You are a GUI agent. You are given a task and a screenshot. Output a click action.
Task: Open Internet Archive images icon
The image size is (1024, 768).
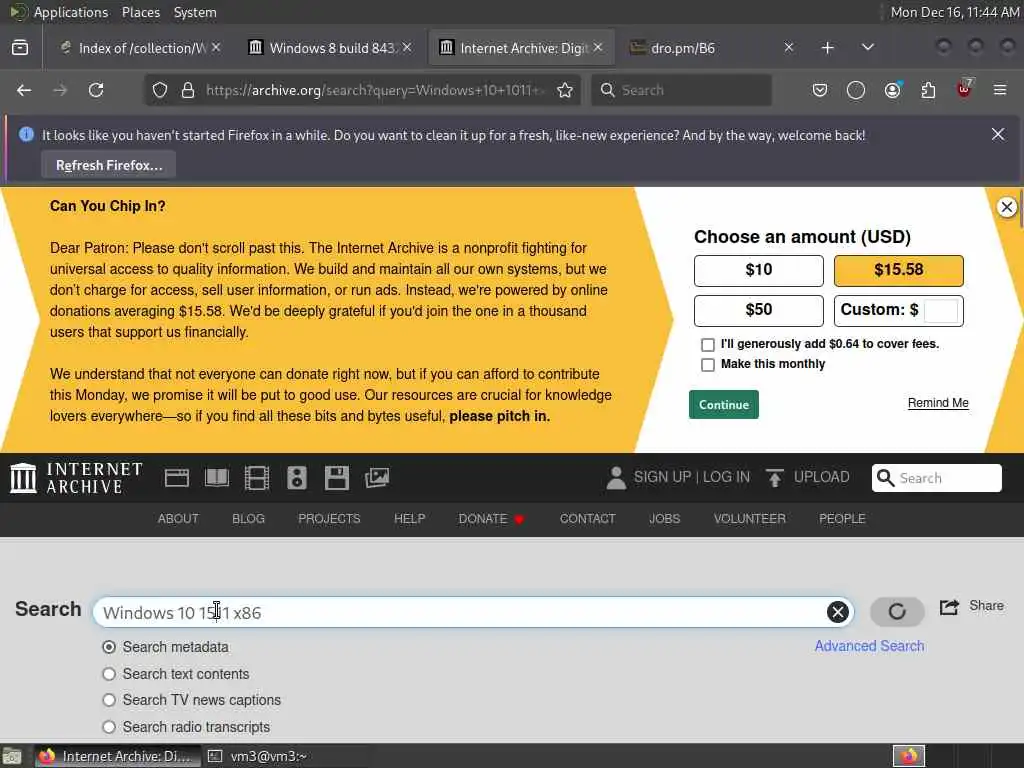pyautogui.click(x=377, y=478)
